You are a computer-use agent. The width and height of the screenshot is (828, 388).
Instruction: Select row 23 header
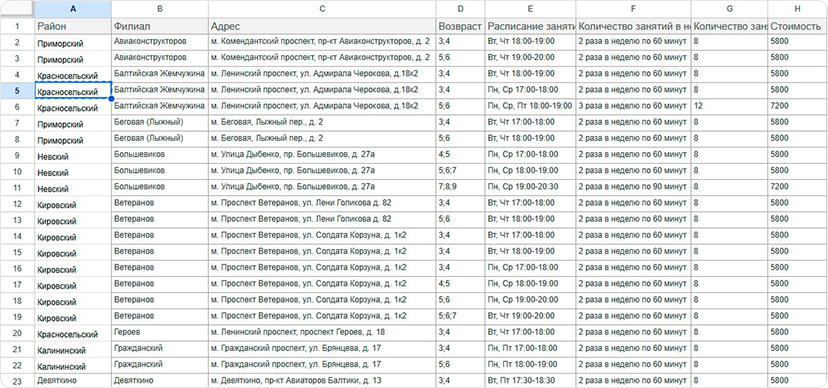click(x=17, y=381)
